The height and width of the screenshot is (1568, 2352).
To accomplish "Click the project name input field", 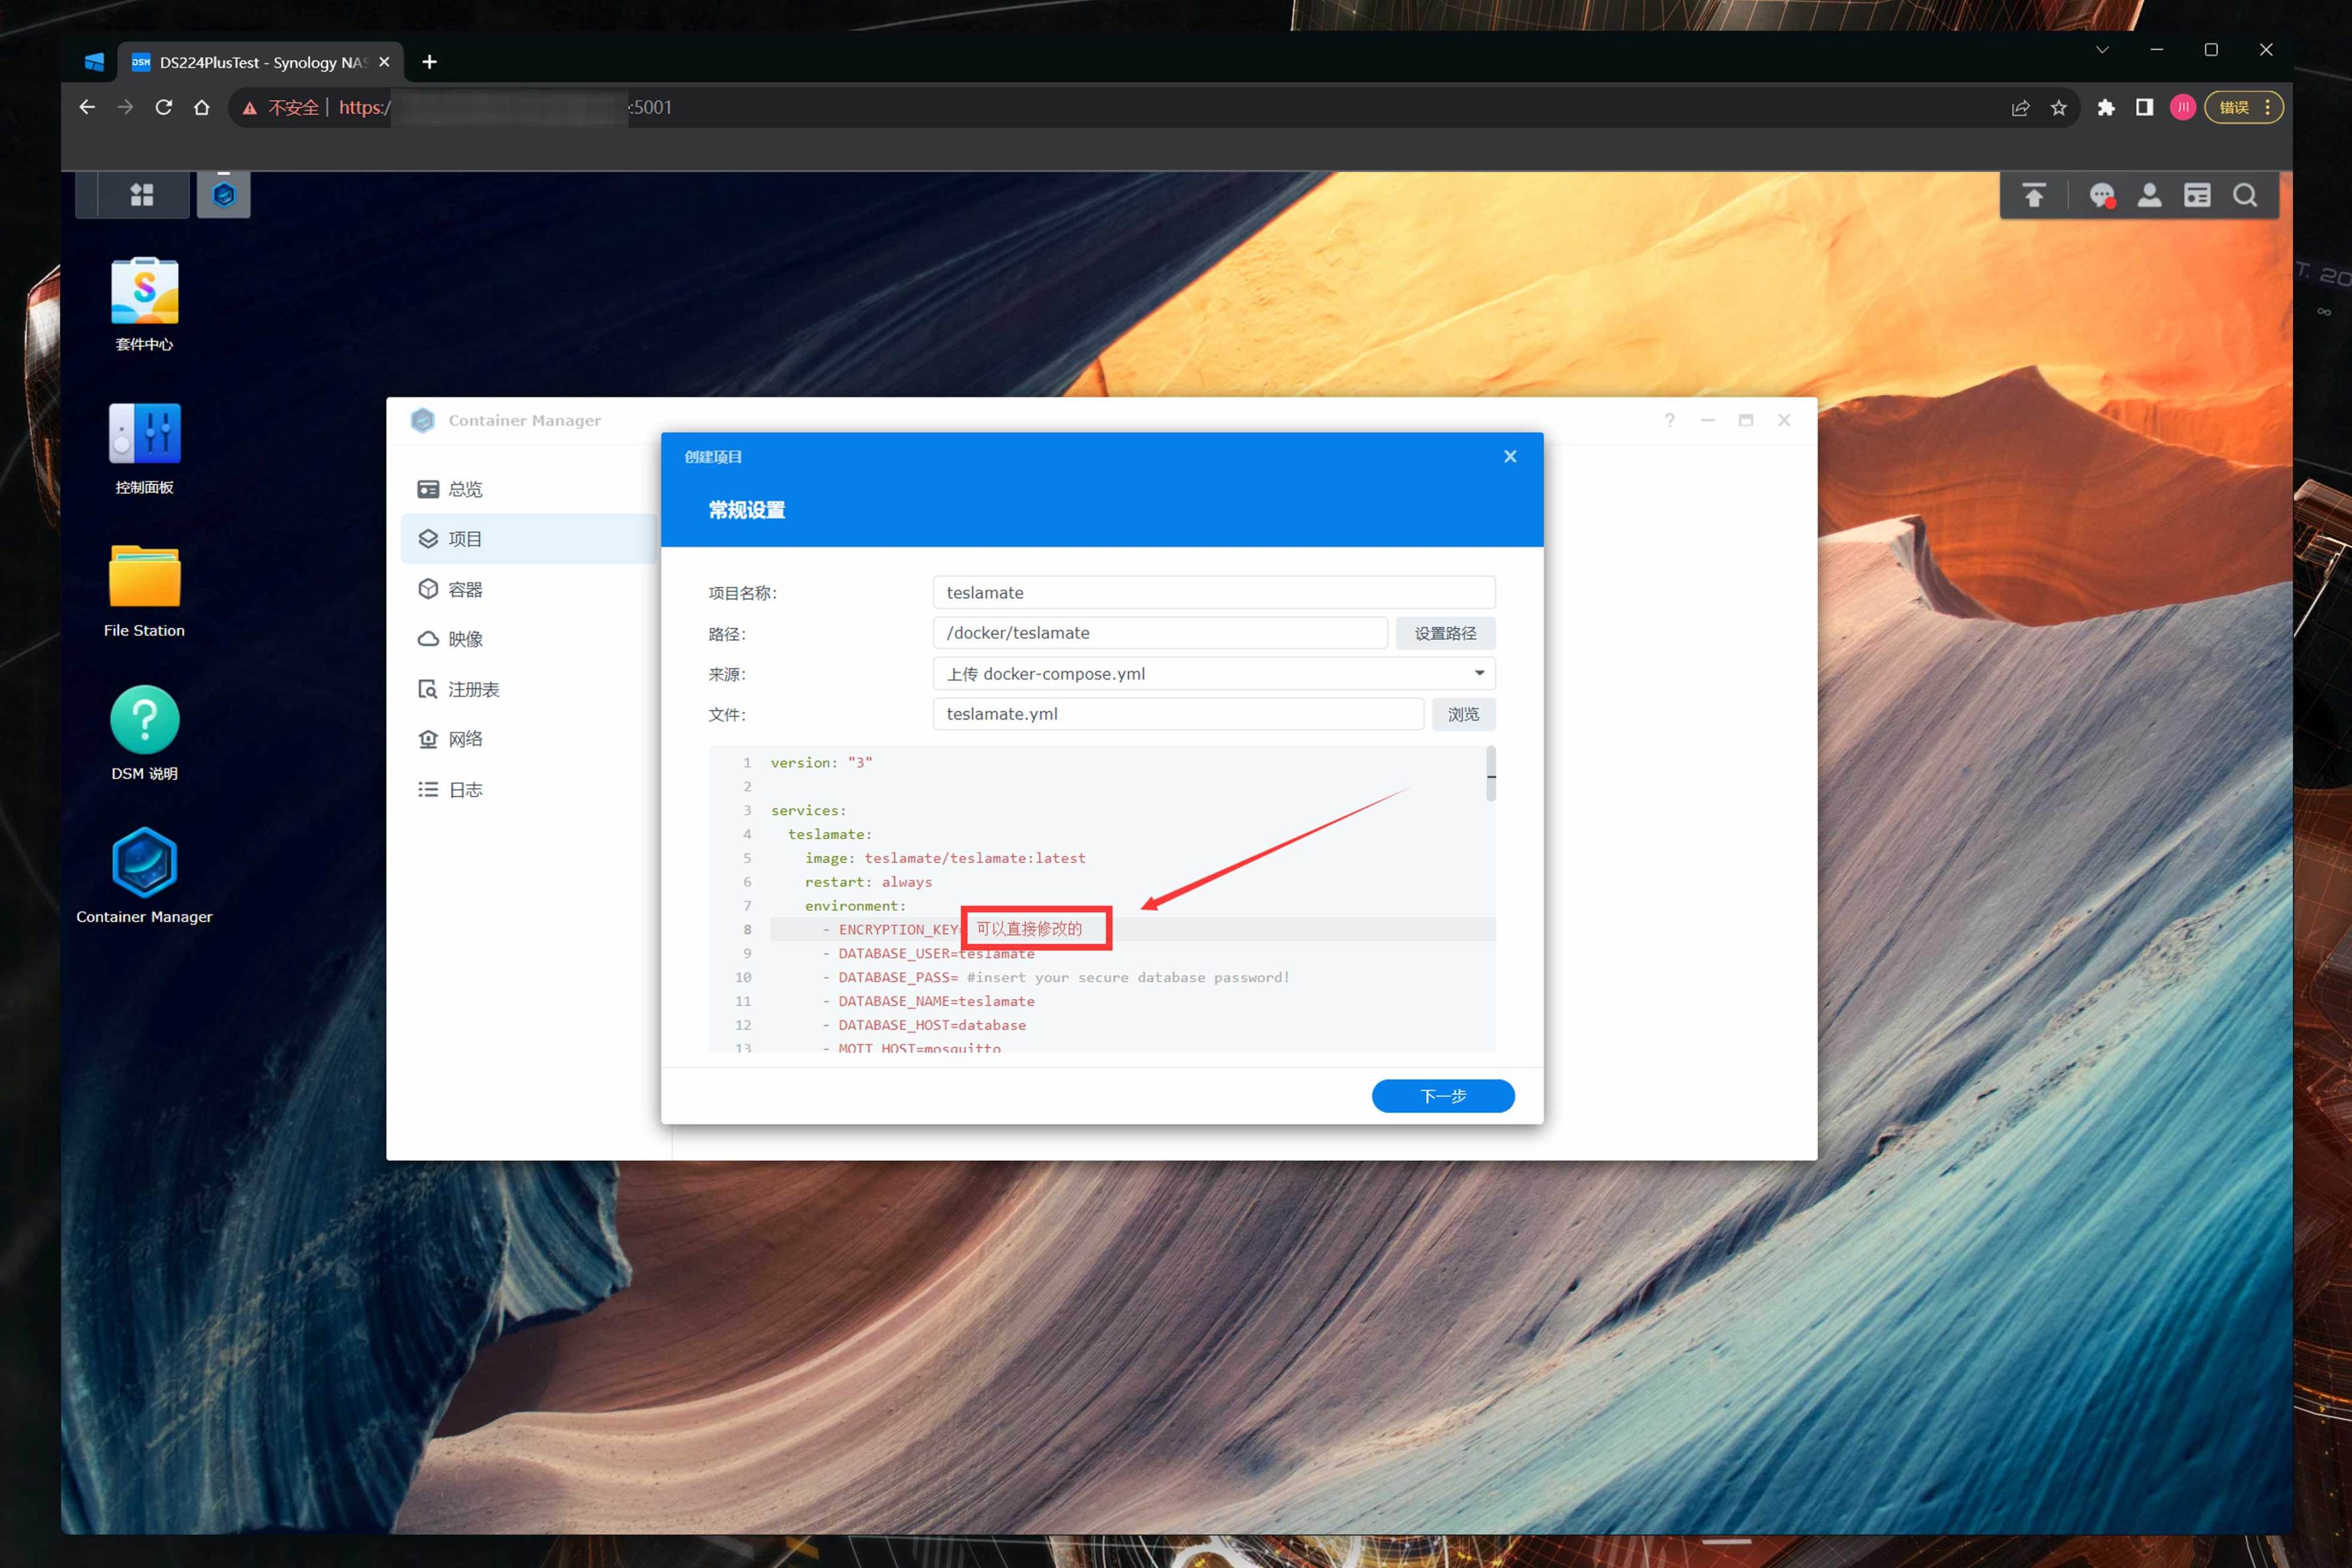I will point(1213,592).
